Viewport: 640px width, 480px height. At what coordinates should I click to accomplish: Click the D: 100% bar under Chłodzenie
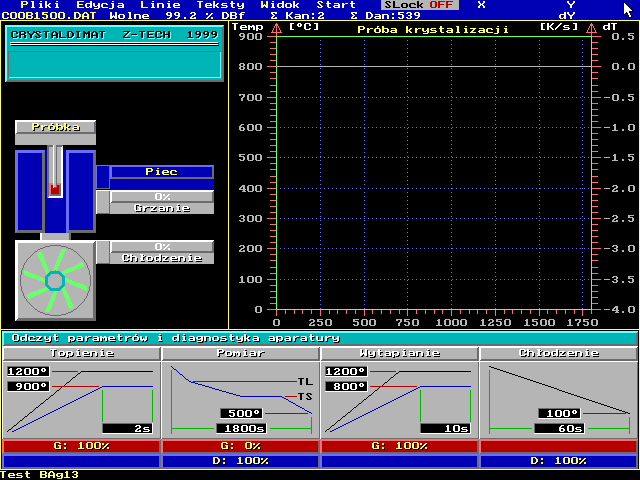point(558,461)
